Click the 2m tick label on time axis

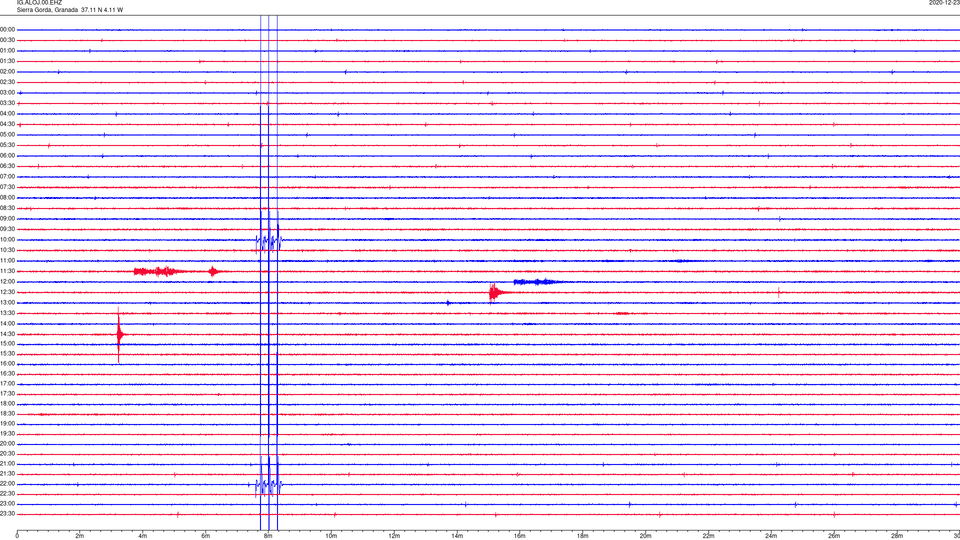pos(80,536)
